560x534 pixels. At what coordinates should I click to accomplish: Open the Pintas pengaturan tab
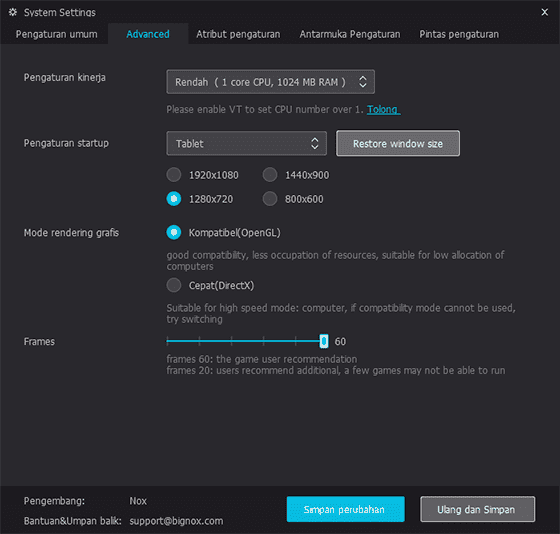pyautogui.click(x=459, y=34)
